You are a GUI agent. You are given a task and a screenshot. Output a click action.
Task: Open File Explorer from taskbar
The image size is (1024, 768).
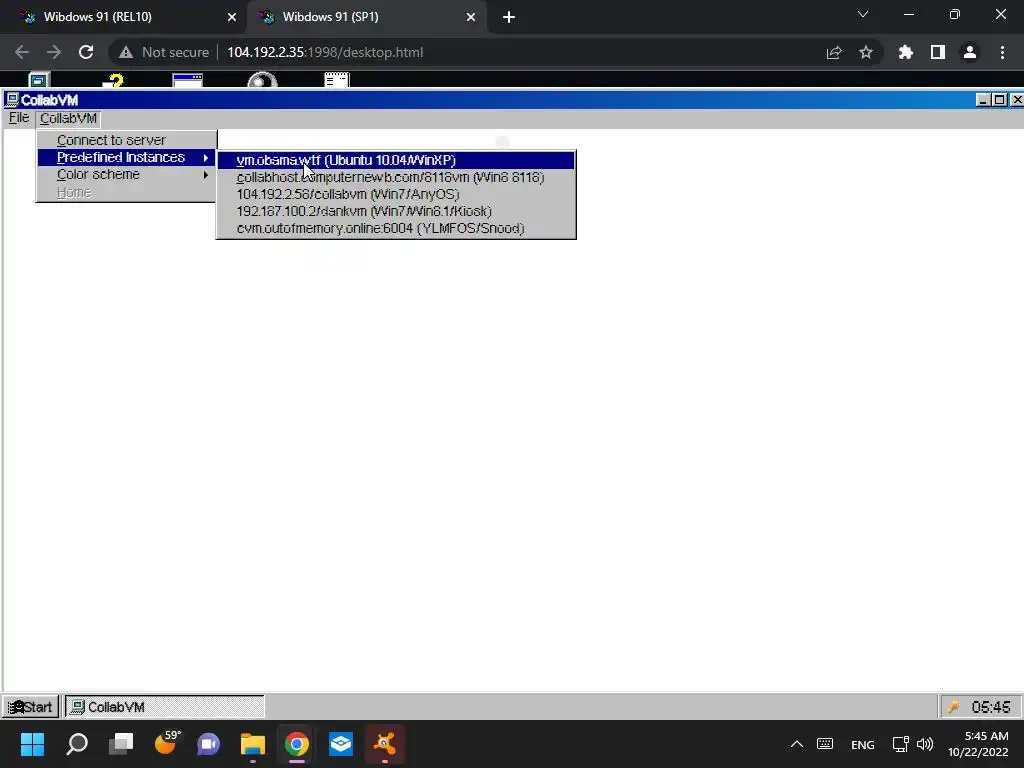253,744
